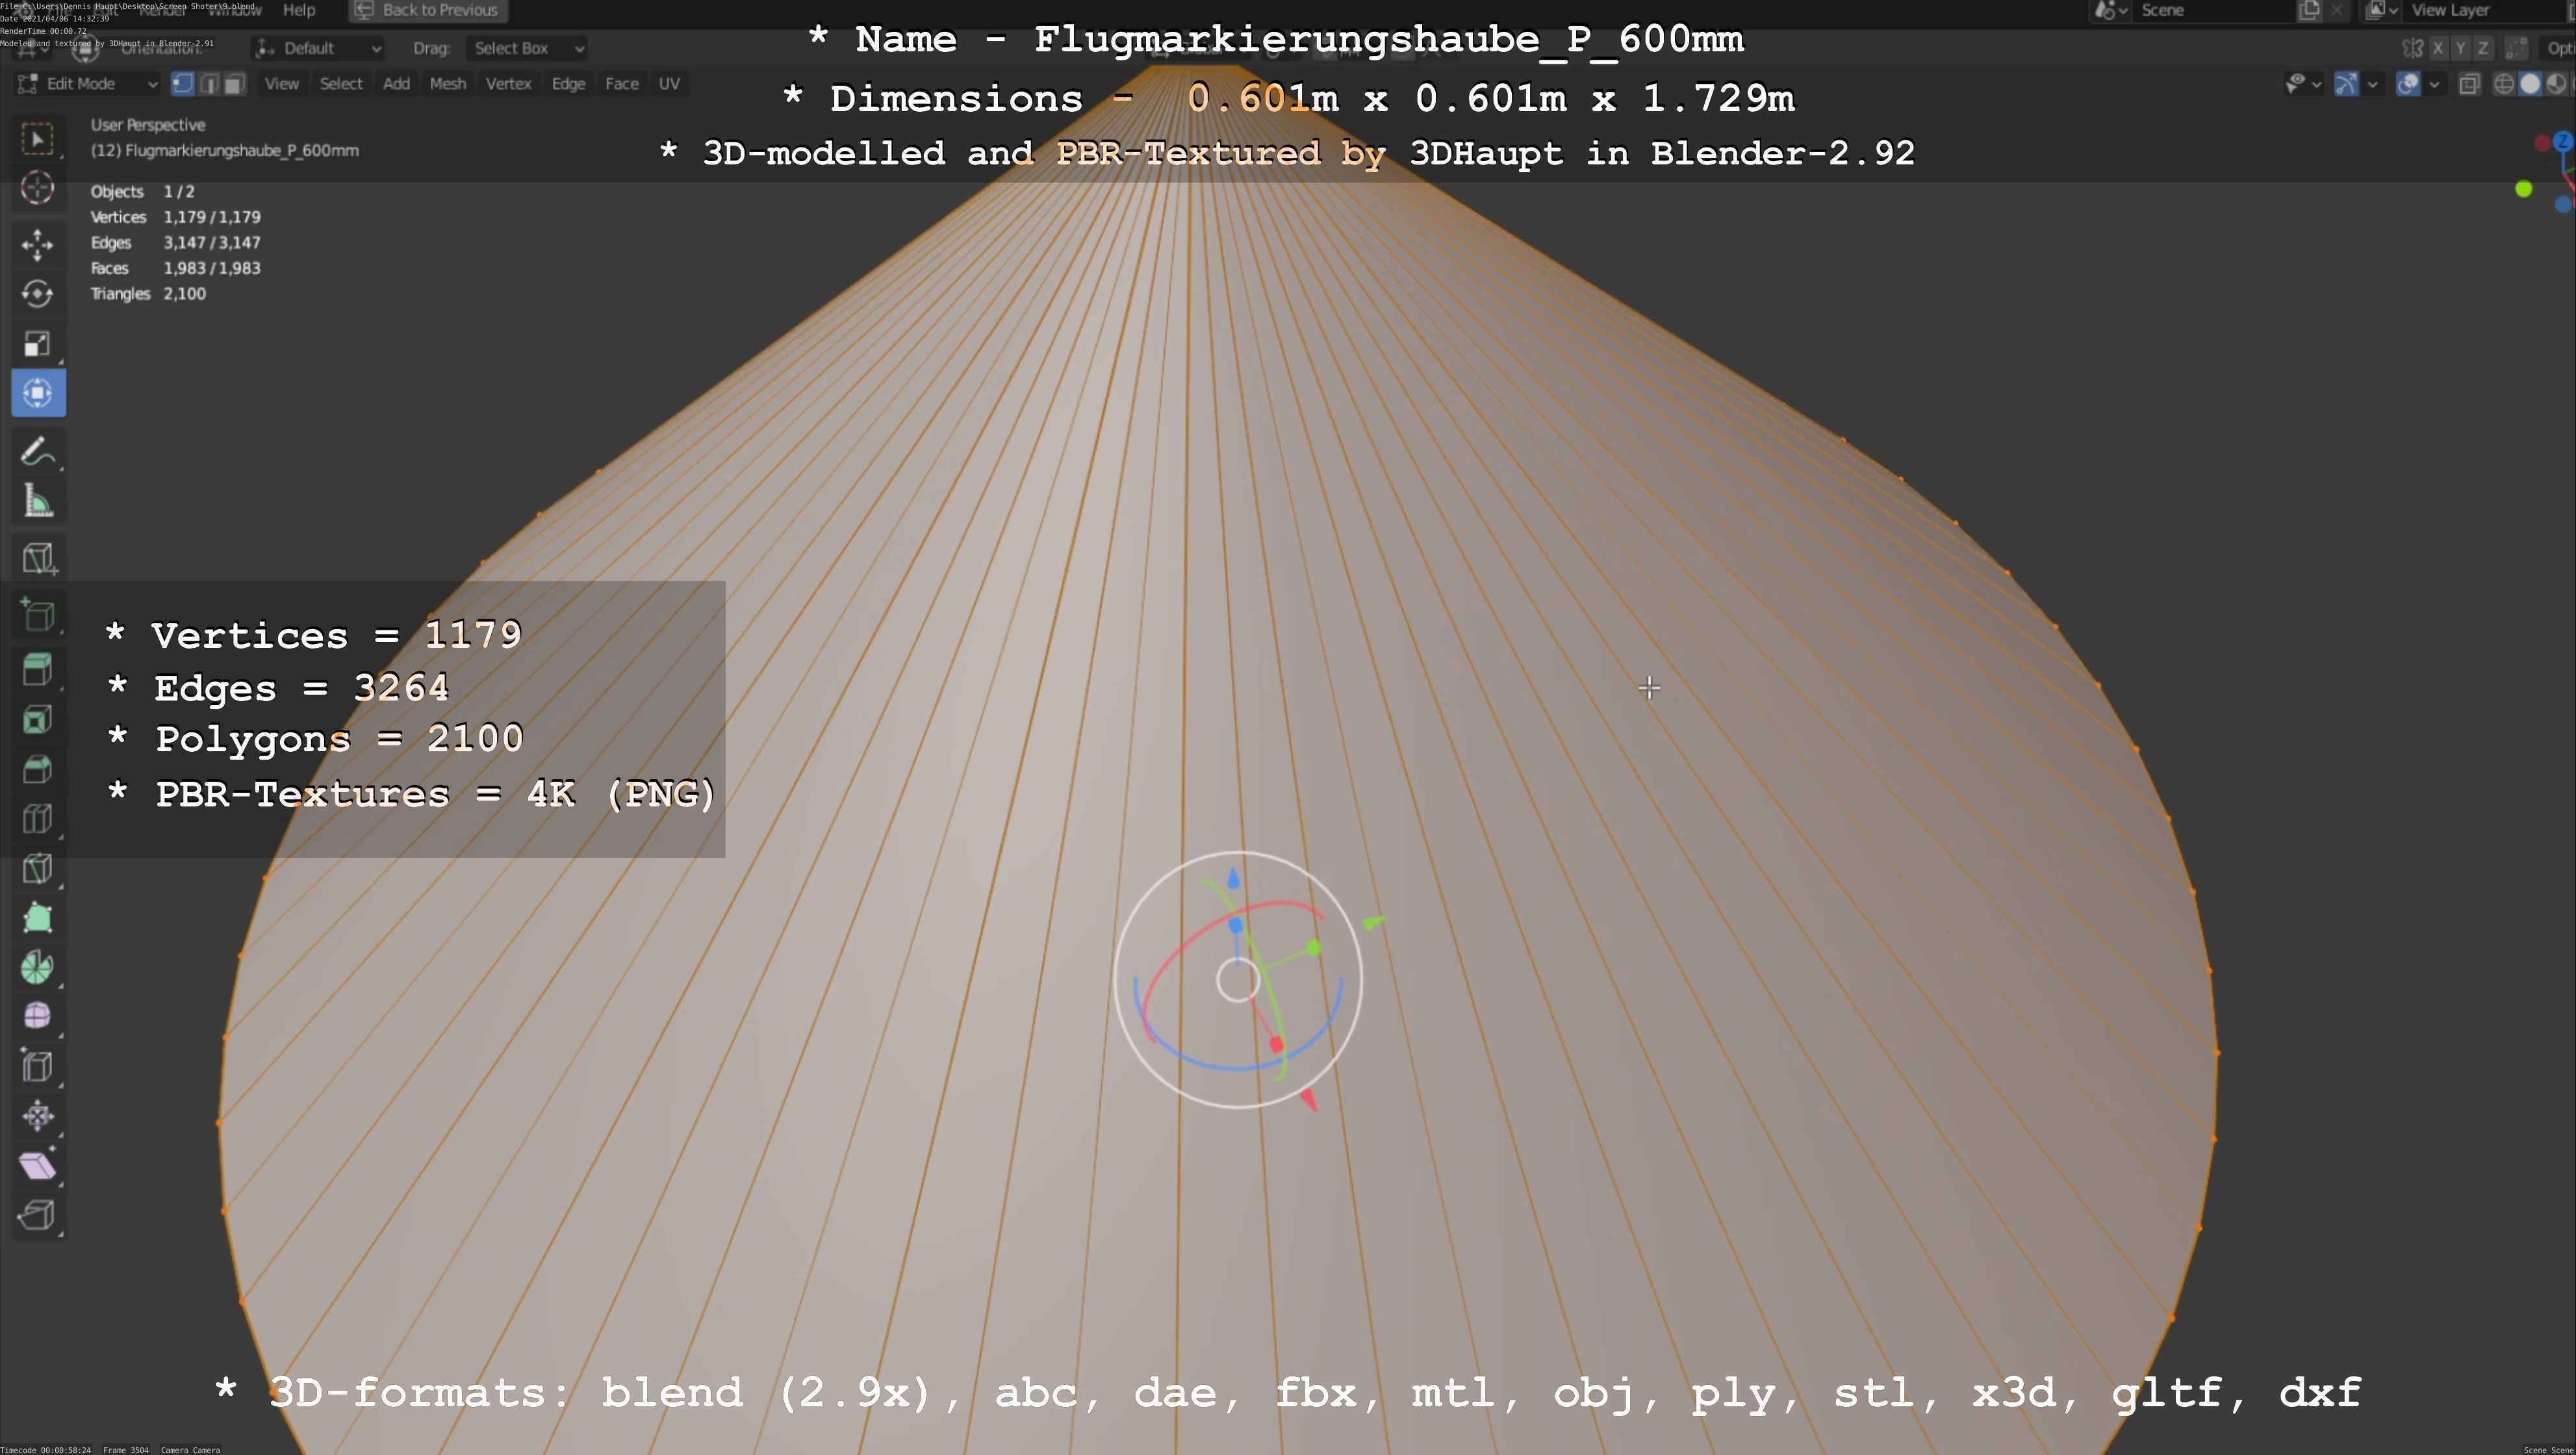Click the blue Z axis on navigation gizmo
The image size is (2576, 1455).
(2563, 142)
